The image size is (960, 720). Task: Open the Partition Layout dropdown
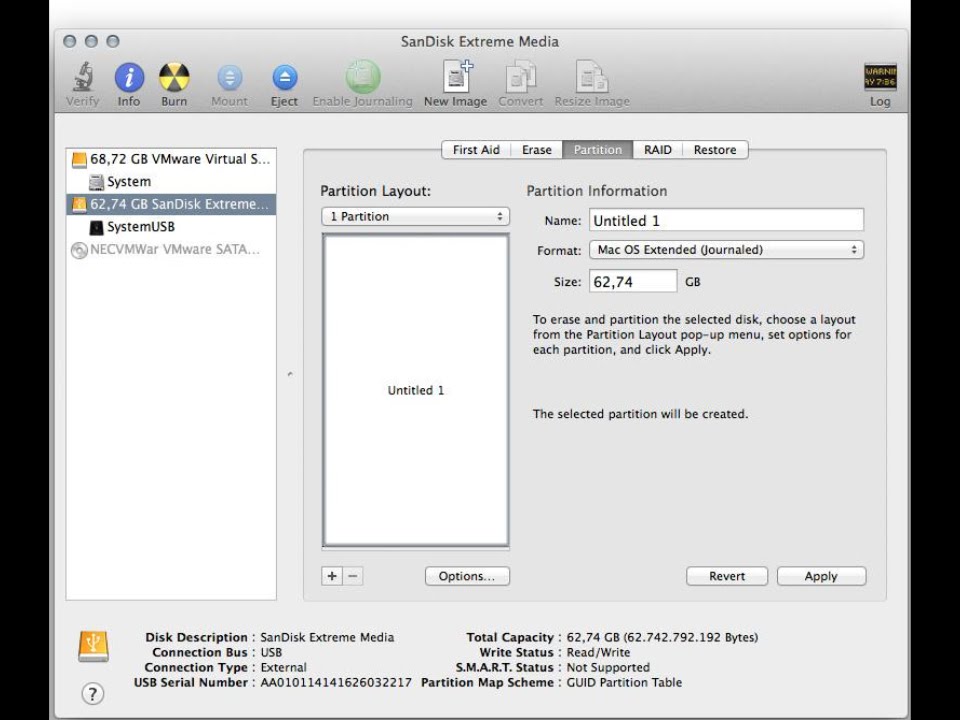(416, 217)
